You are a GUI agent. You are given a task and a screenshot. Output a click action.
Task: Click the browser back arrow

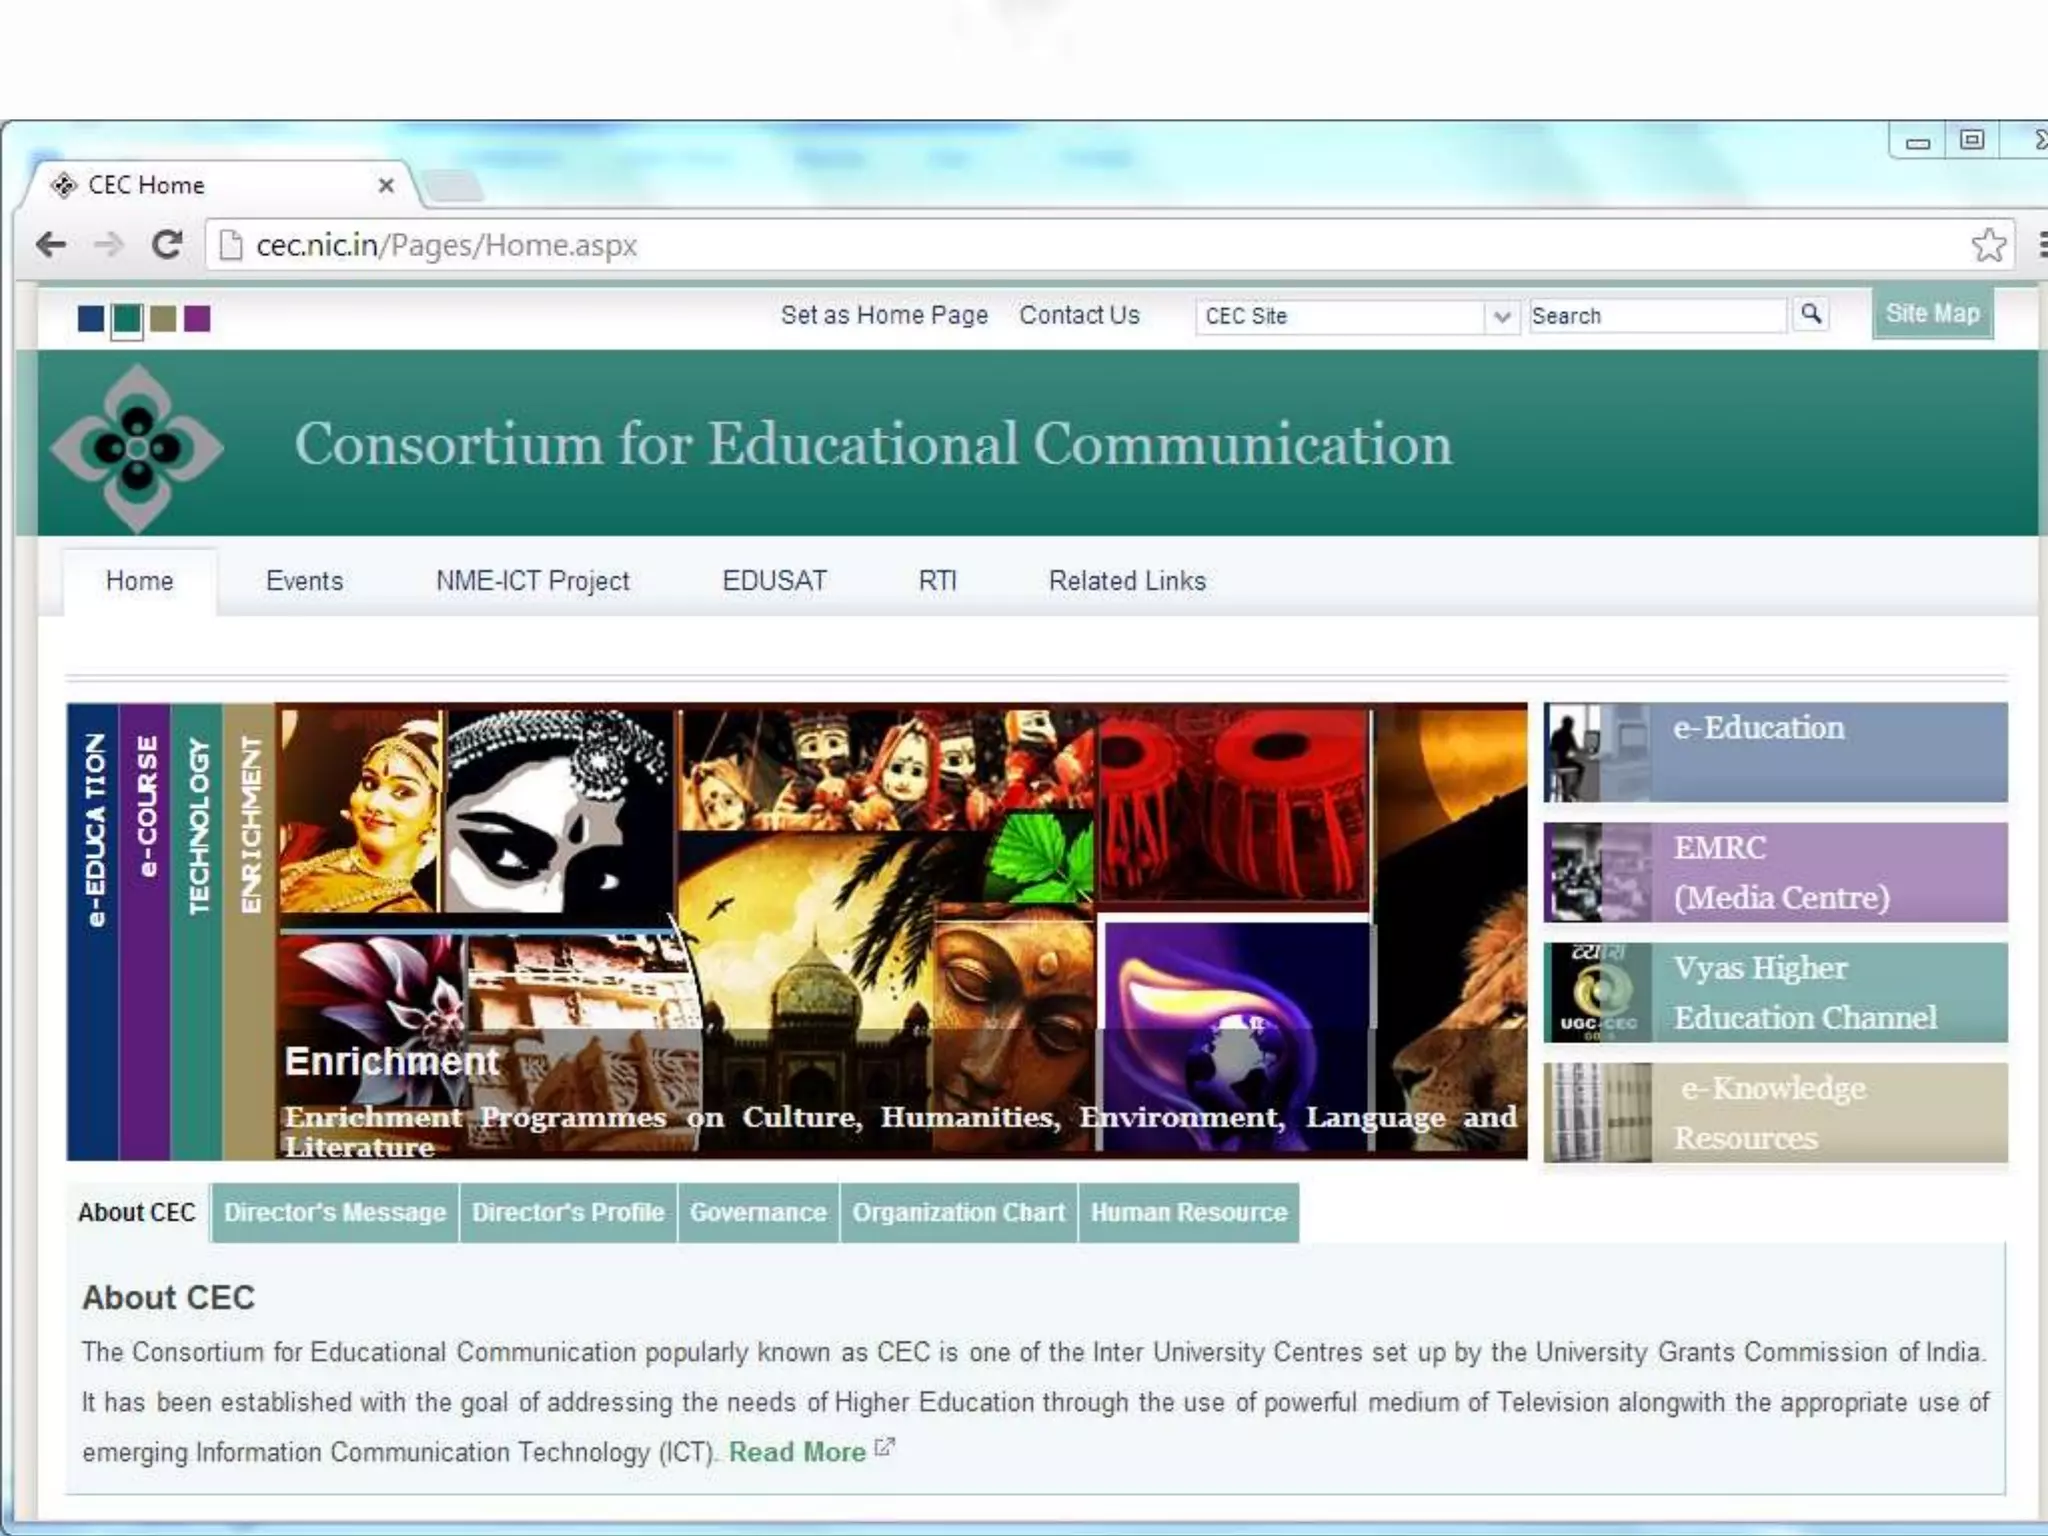[x=50, y=245]
